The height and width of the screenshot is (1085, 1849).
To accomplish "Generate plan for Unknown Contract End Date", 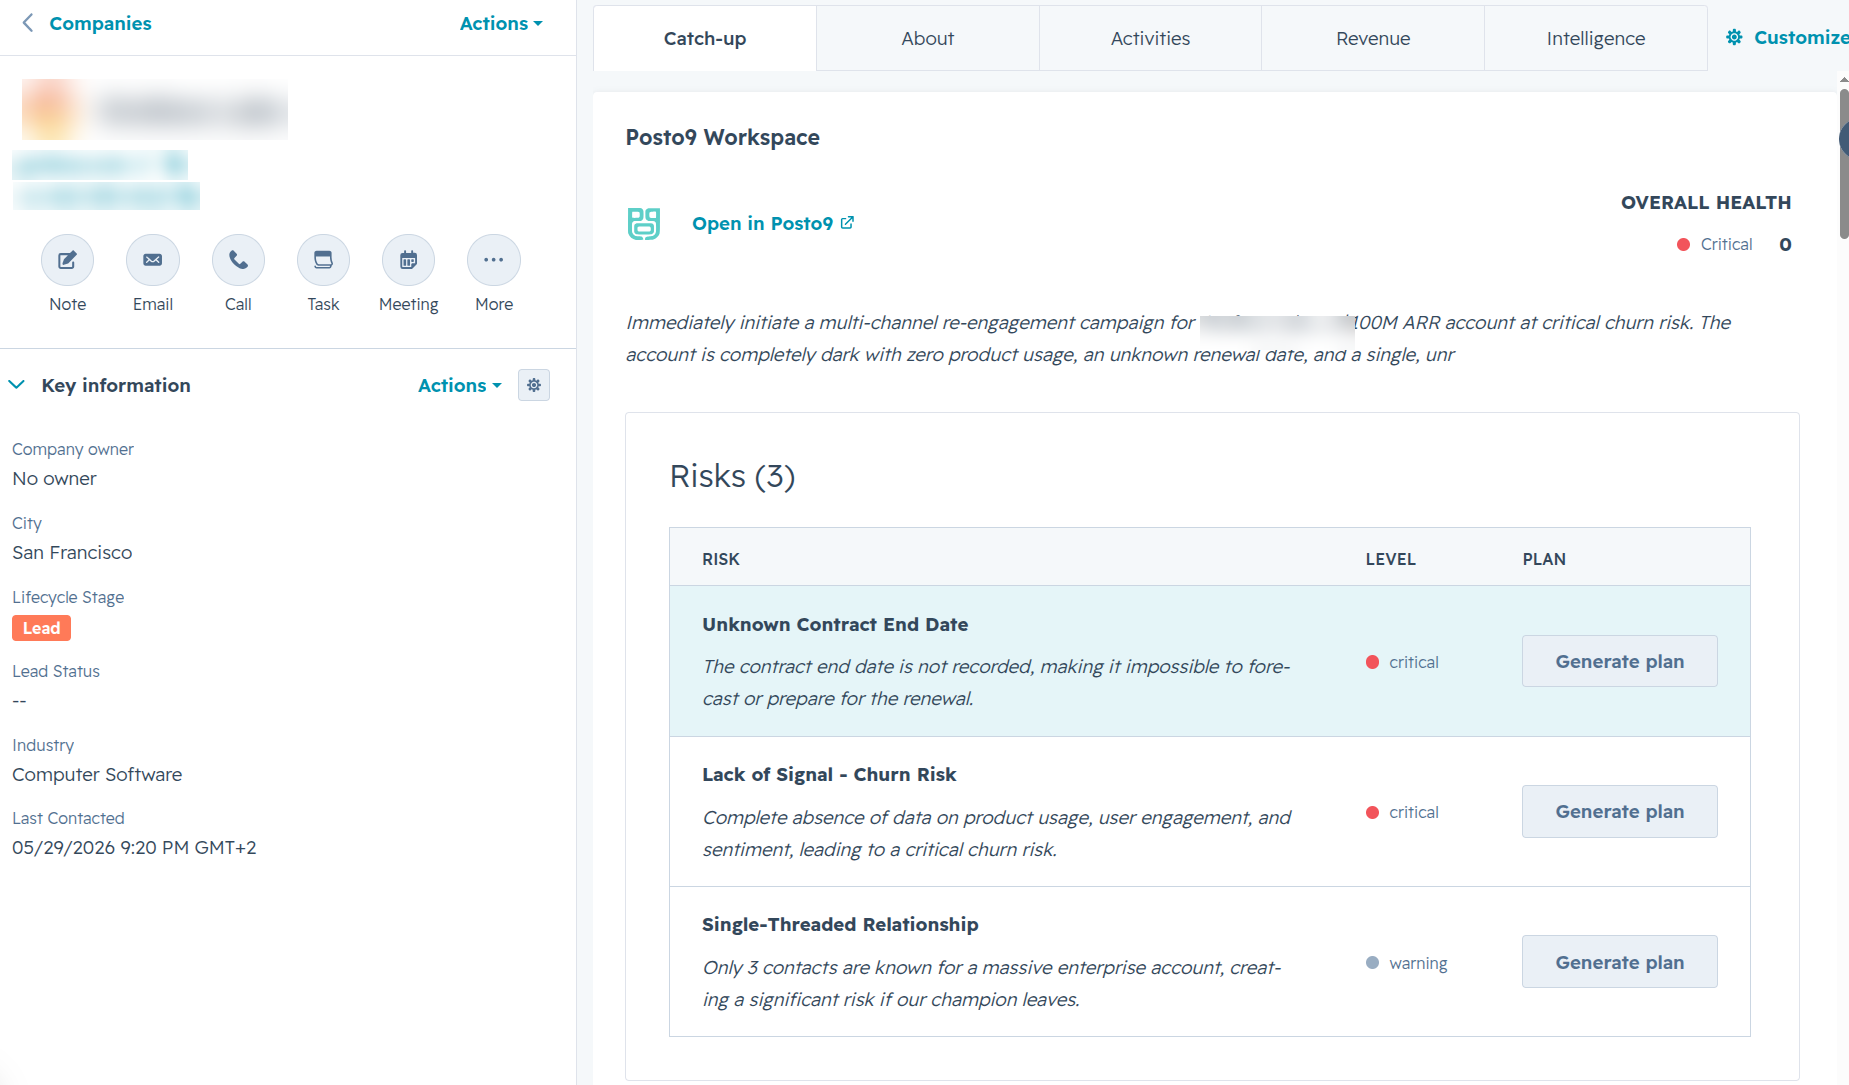I will [x=1620, y=661].
